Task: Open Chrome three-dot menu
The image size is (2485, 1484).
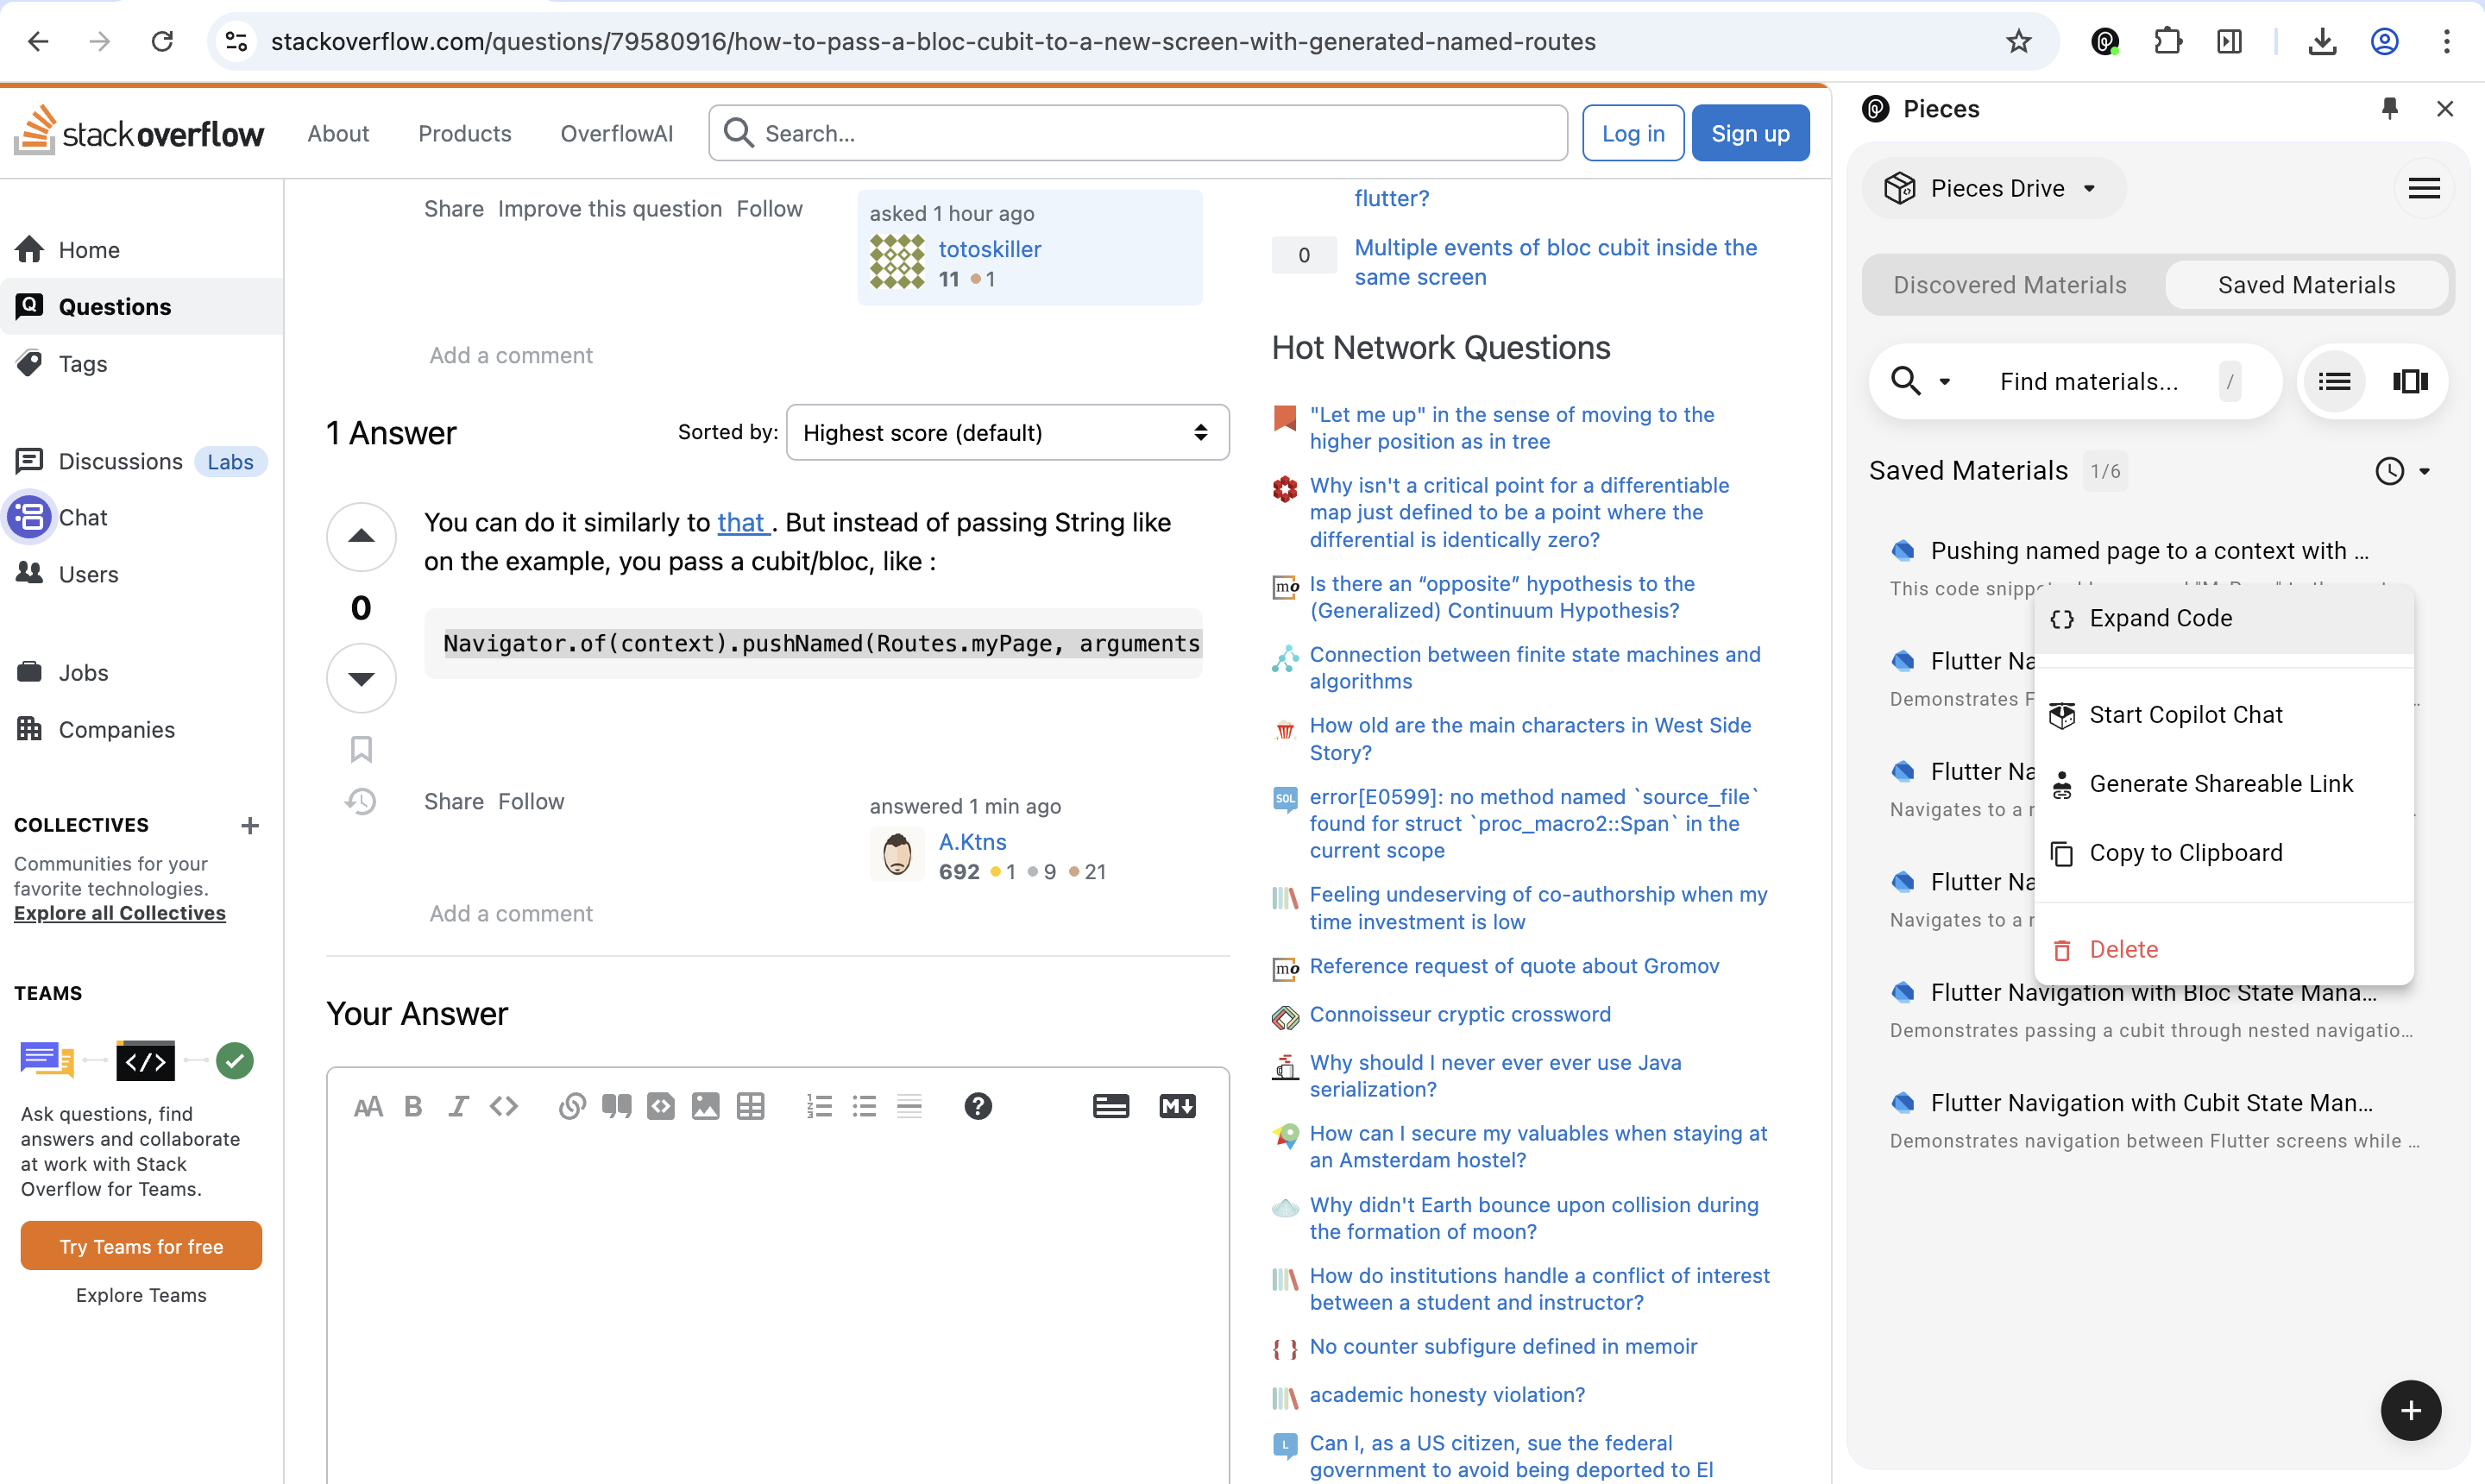Action: pyautogui.click(x=2446, y=41)
